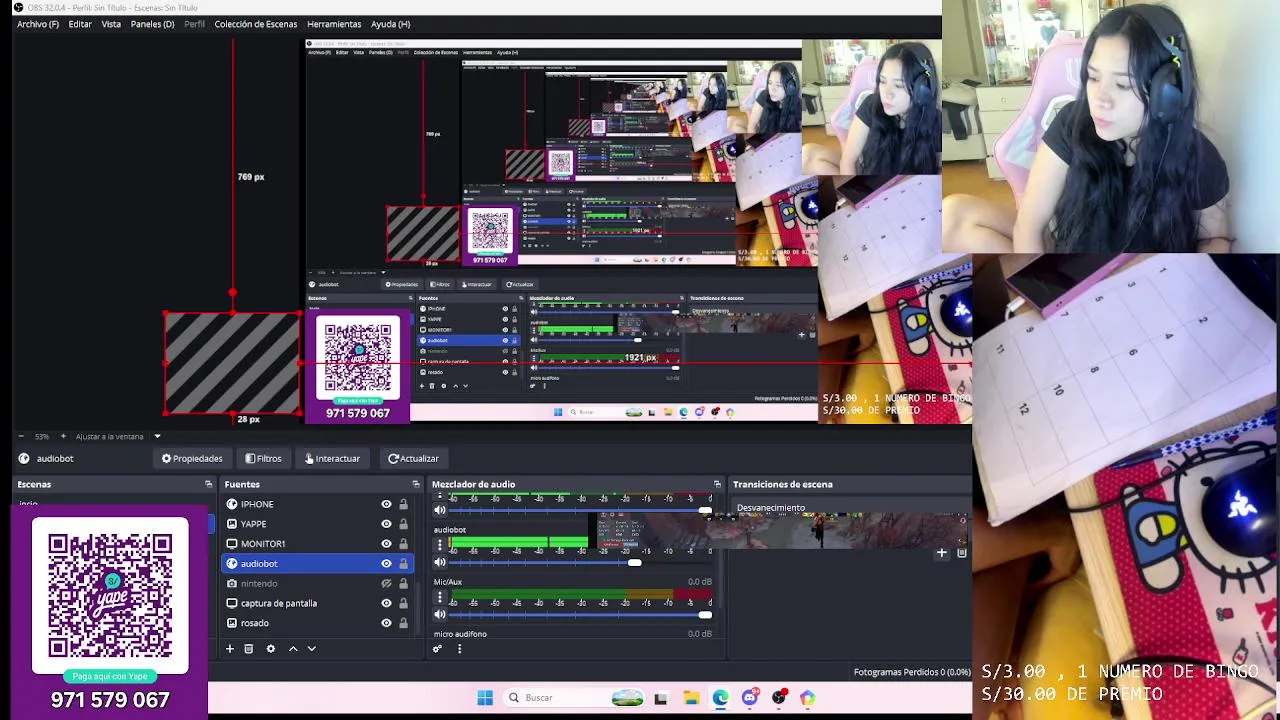Pop out the Escenas dock
This screenshot has height=720, width=1280.
(x=208, y=484)
